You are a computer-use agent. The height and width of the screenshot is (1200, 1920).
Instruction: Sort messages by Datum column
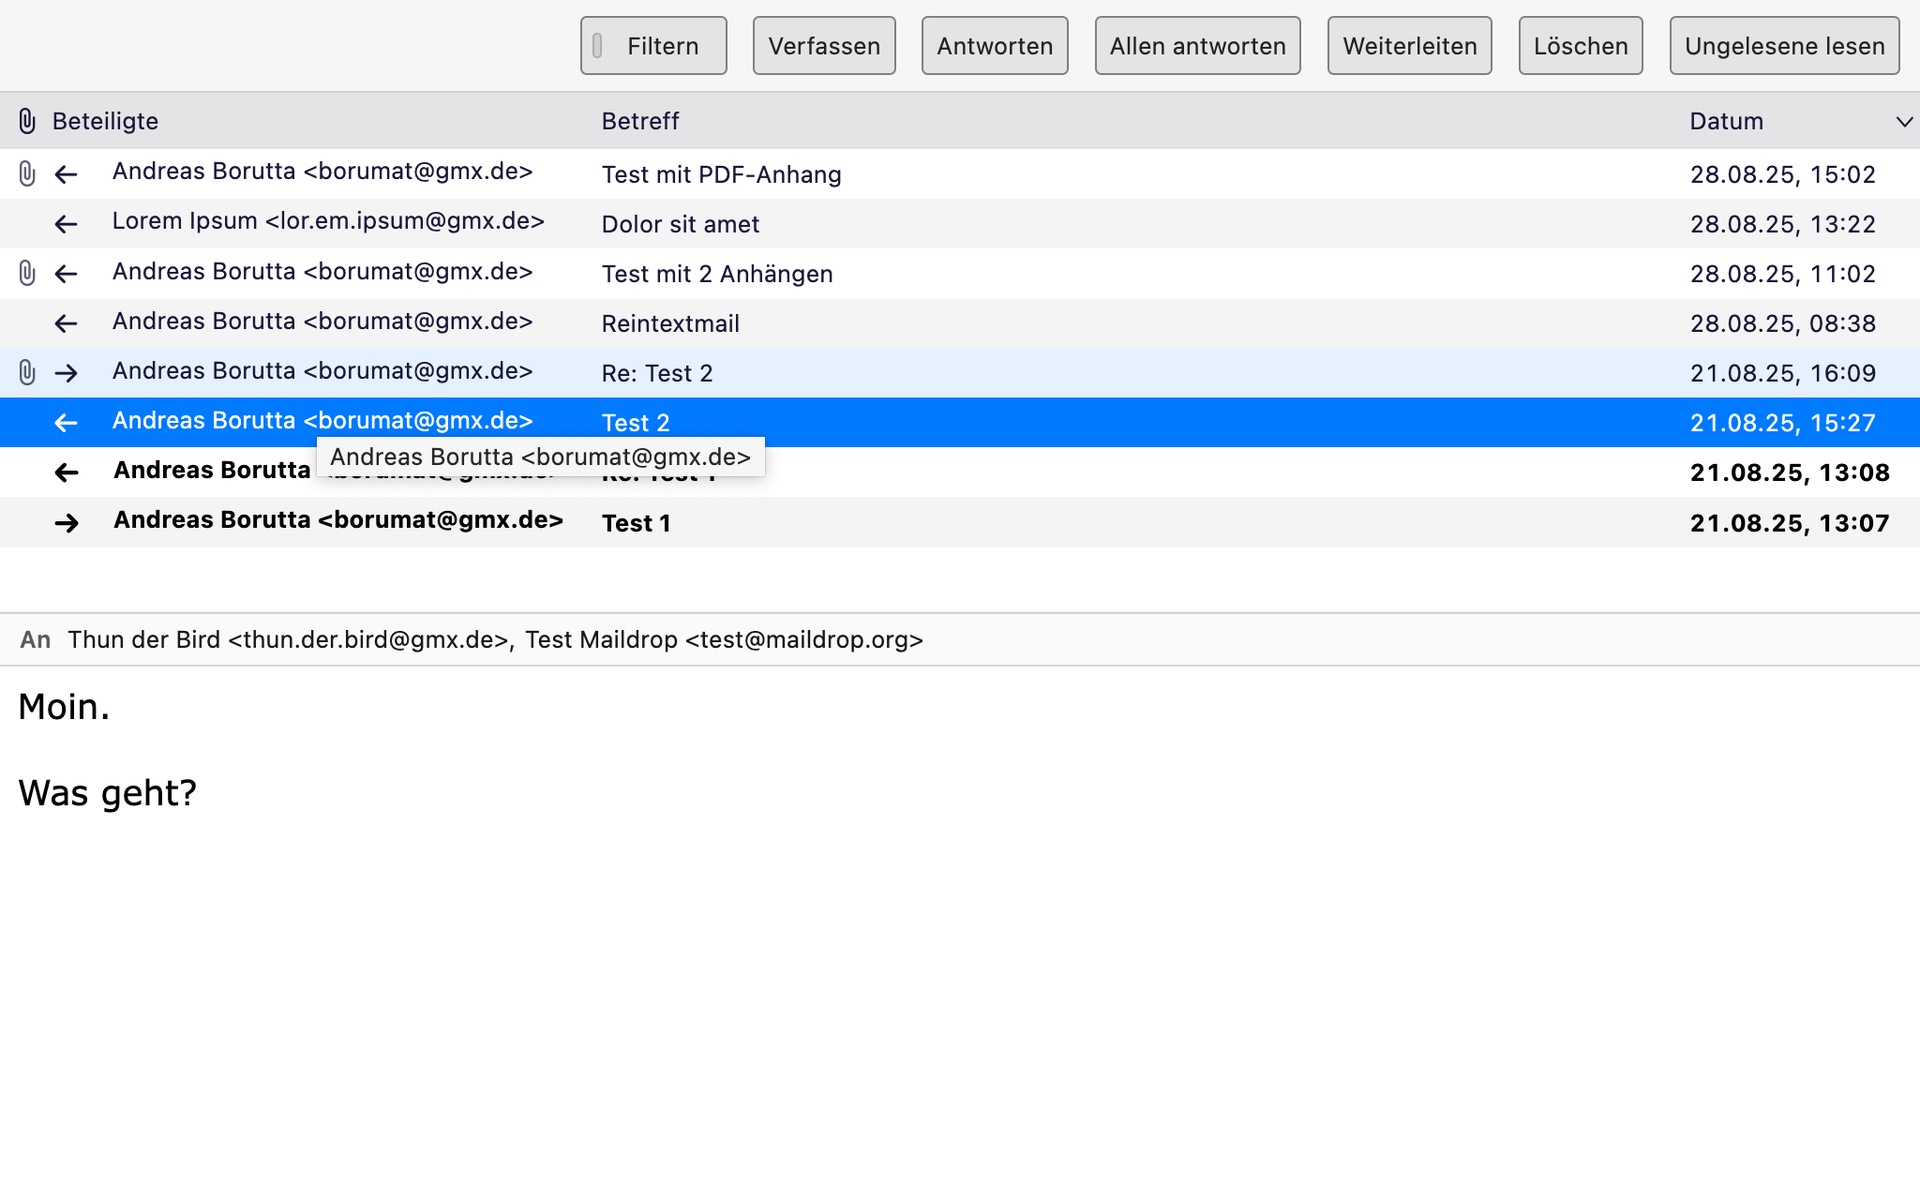(1726, 121)
